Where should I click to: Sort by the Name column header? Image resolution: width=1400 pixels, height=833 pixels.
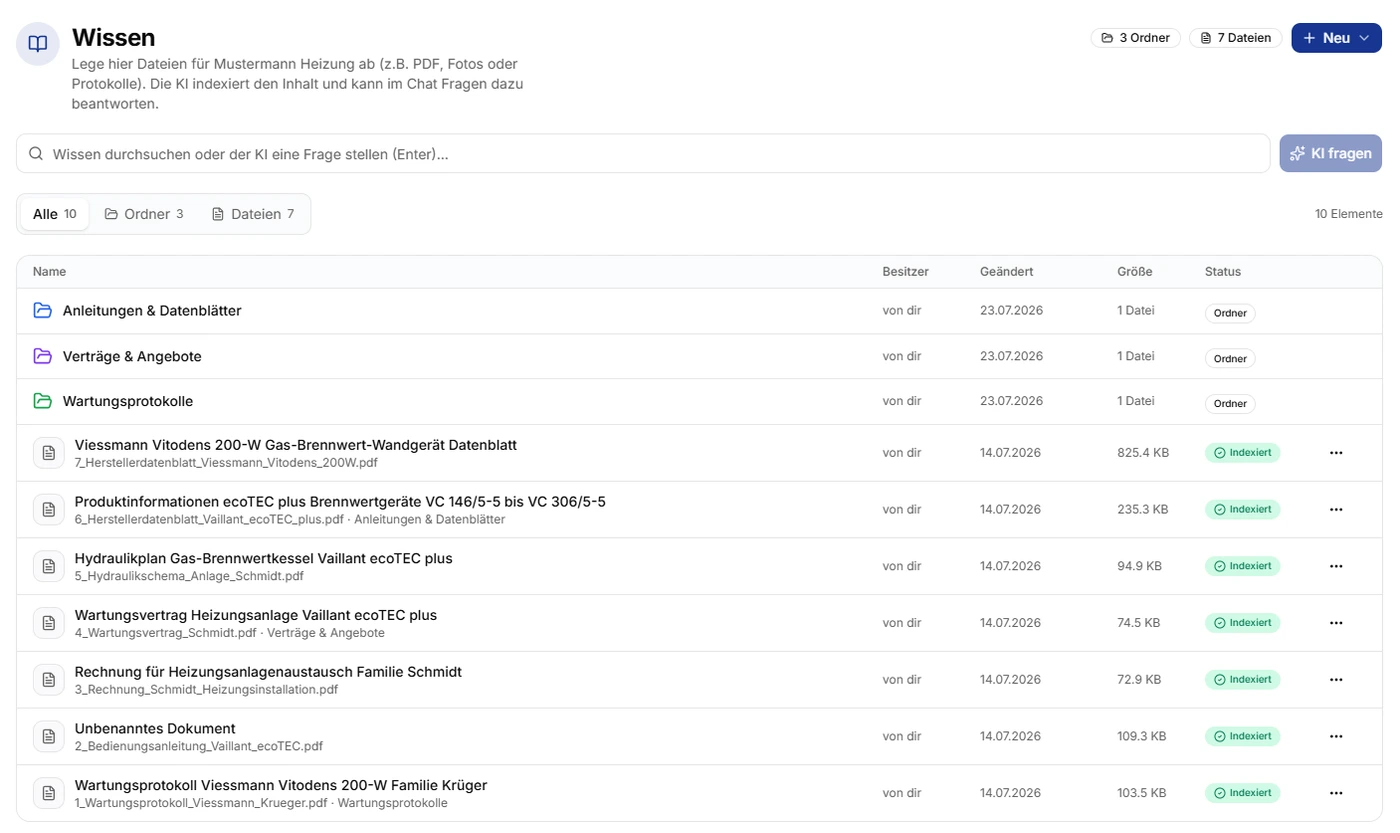(49, 272)
